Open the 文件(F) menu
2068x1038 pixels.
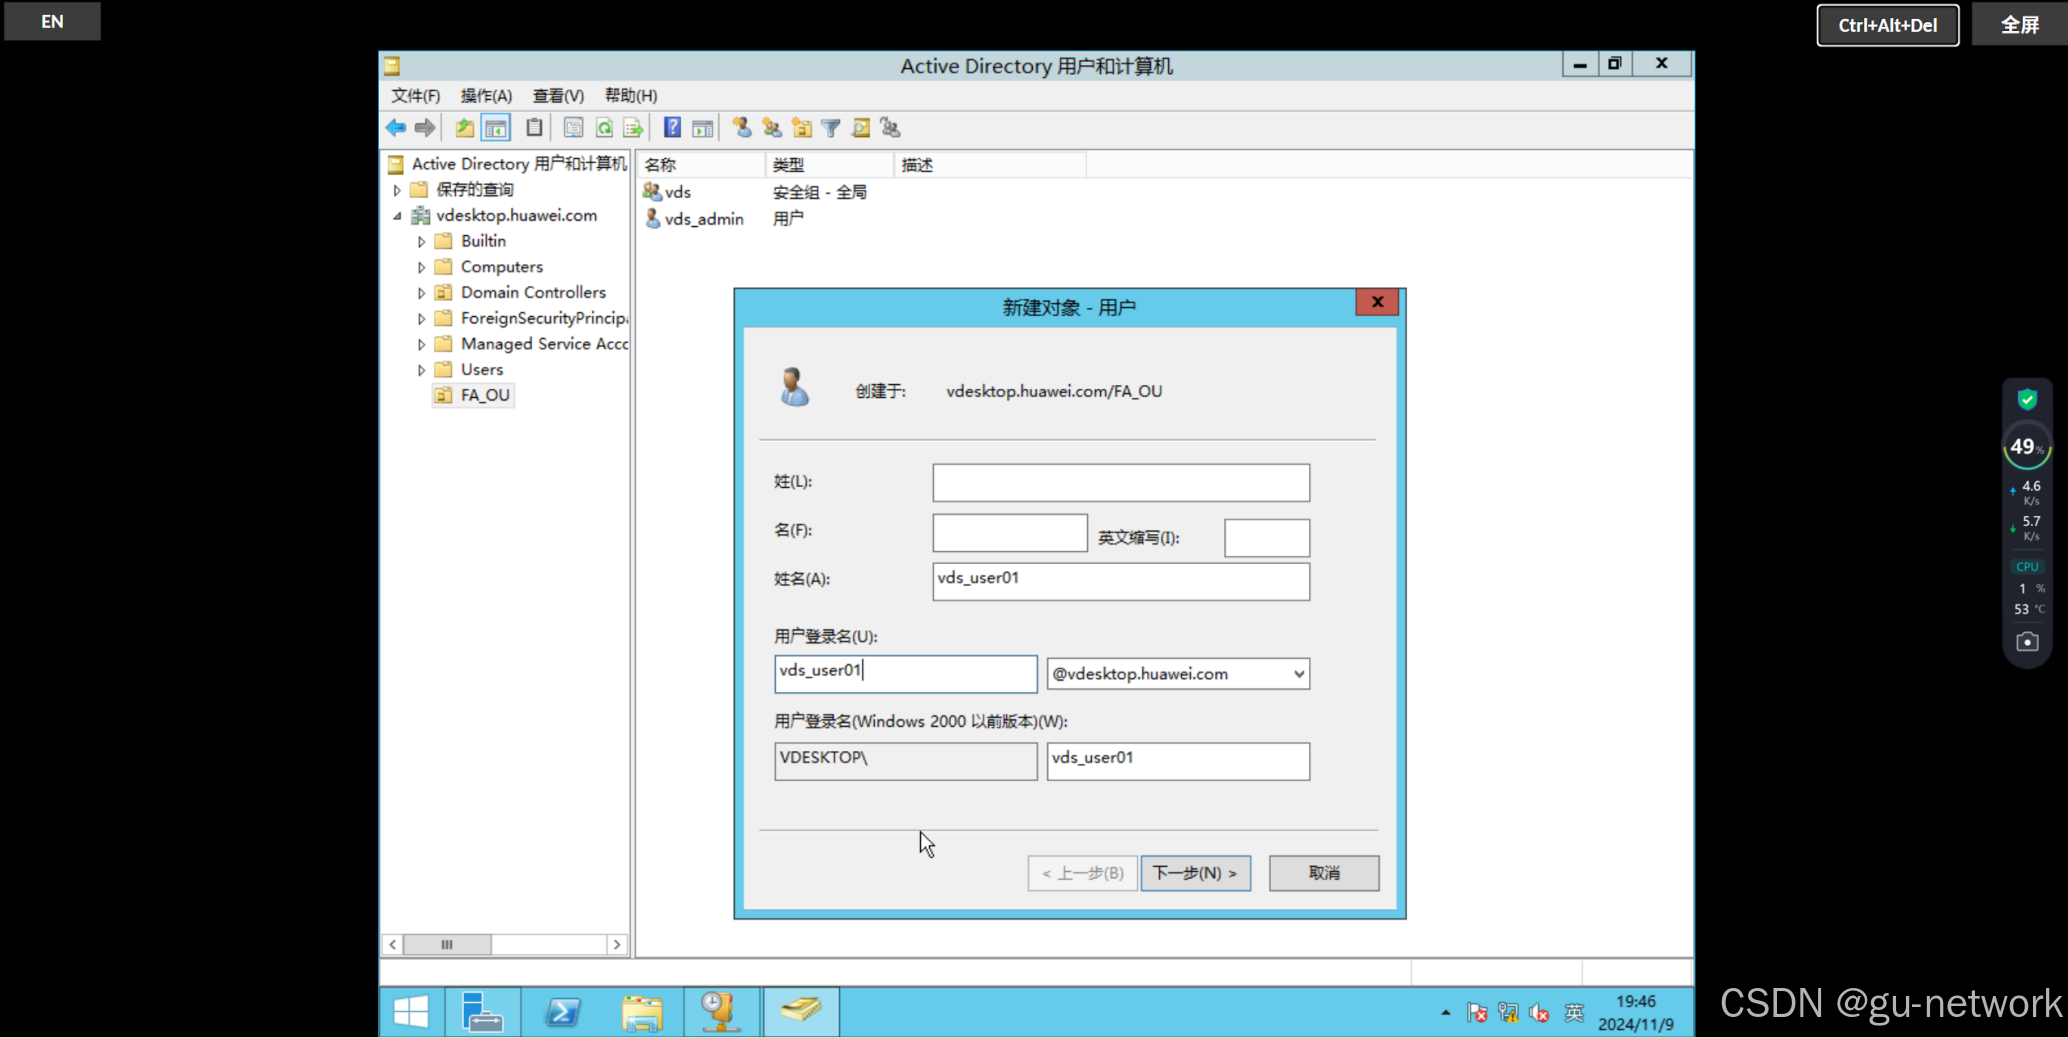[x=415, y=96]
